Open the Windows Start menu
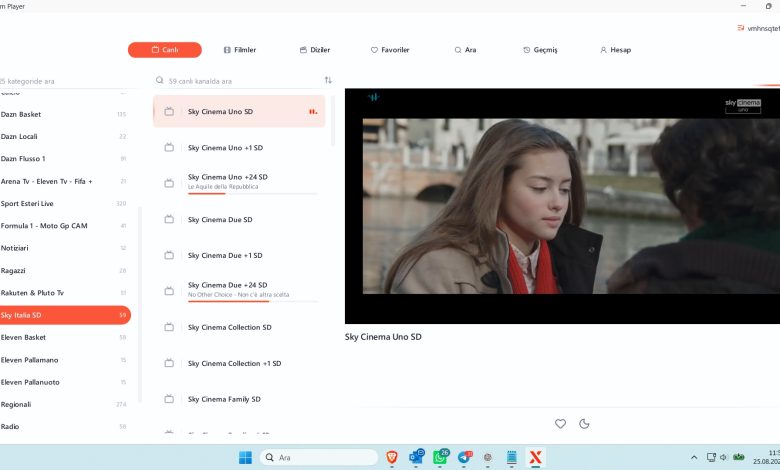 point(245,458)
